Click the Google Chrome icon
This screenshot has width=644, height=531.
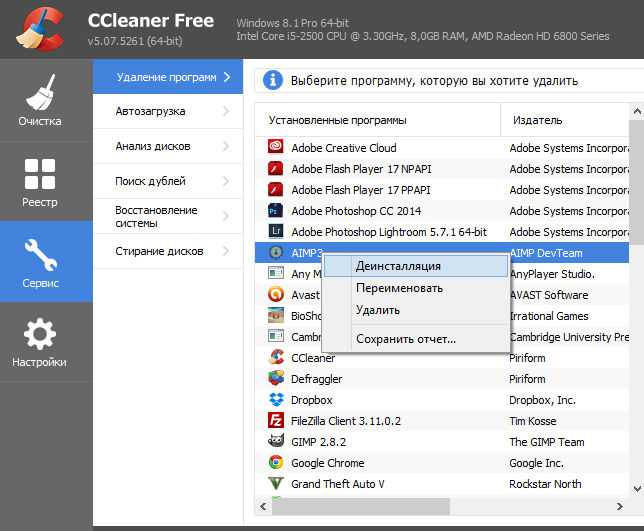[x=276, y=462]
